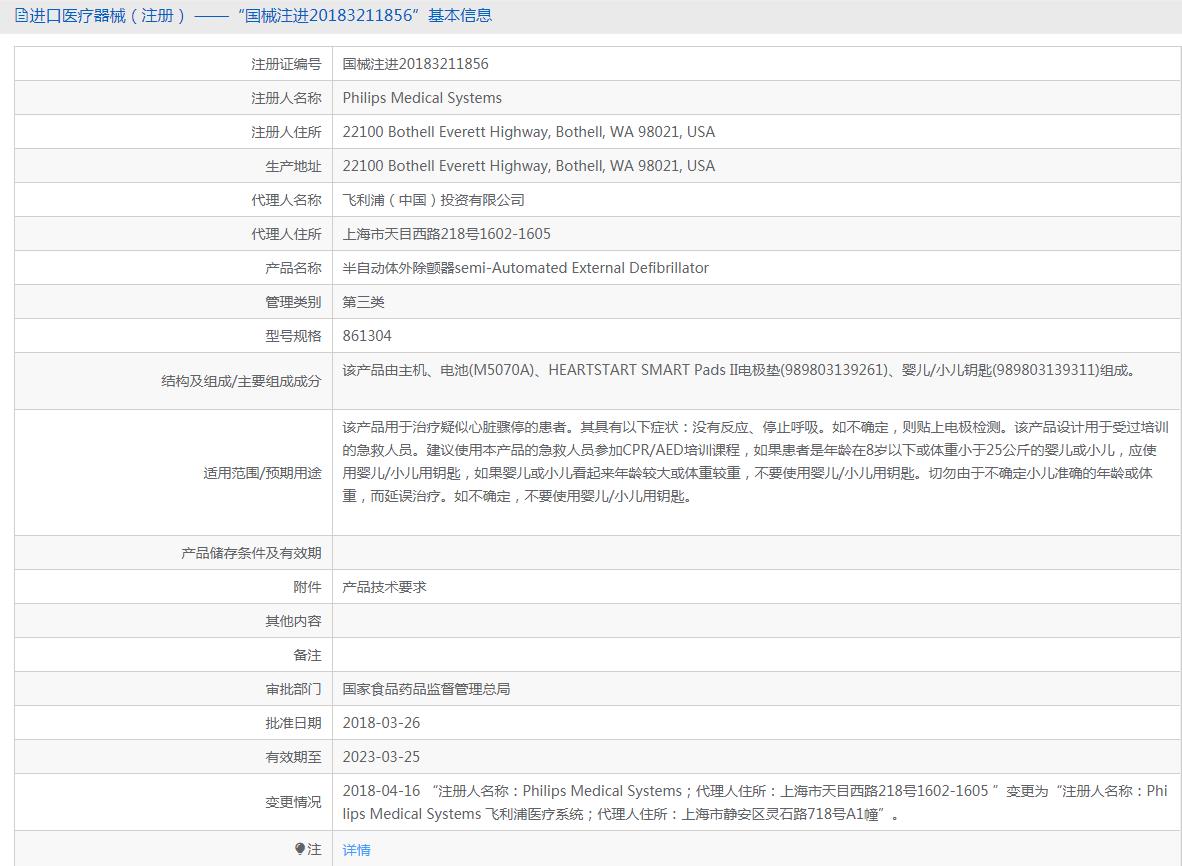Click expiry date 2023-03-25
Viewport: 1182px width, 866px height.
click(x=381, y=757)
